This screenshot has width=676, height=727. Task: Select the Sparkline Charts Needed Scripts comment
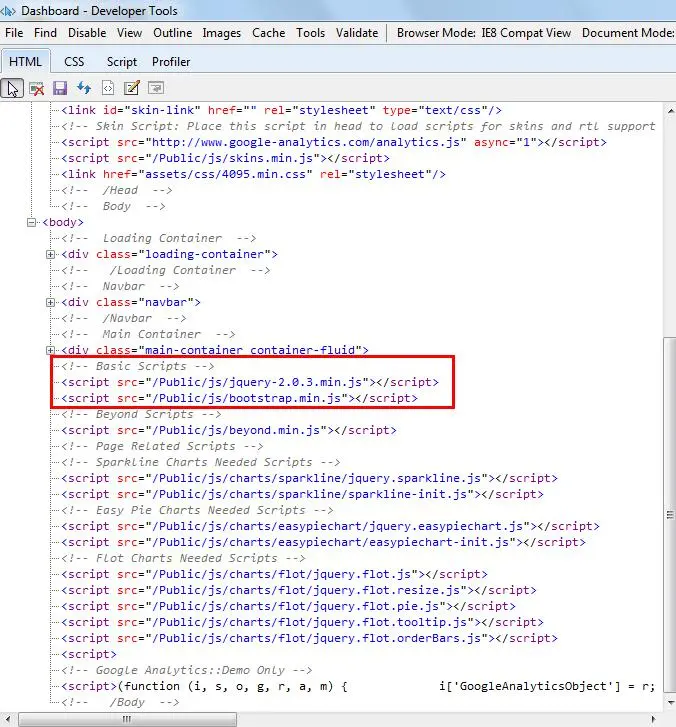coord(201,462)
